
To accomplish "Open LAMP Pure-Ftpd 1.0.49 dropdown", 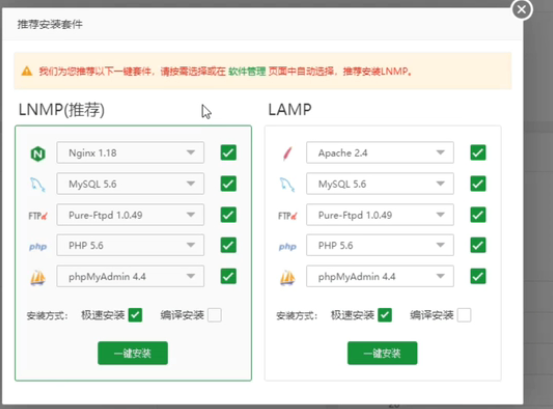I will 380,215.
